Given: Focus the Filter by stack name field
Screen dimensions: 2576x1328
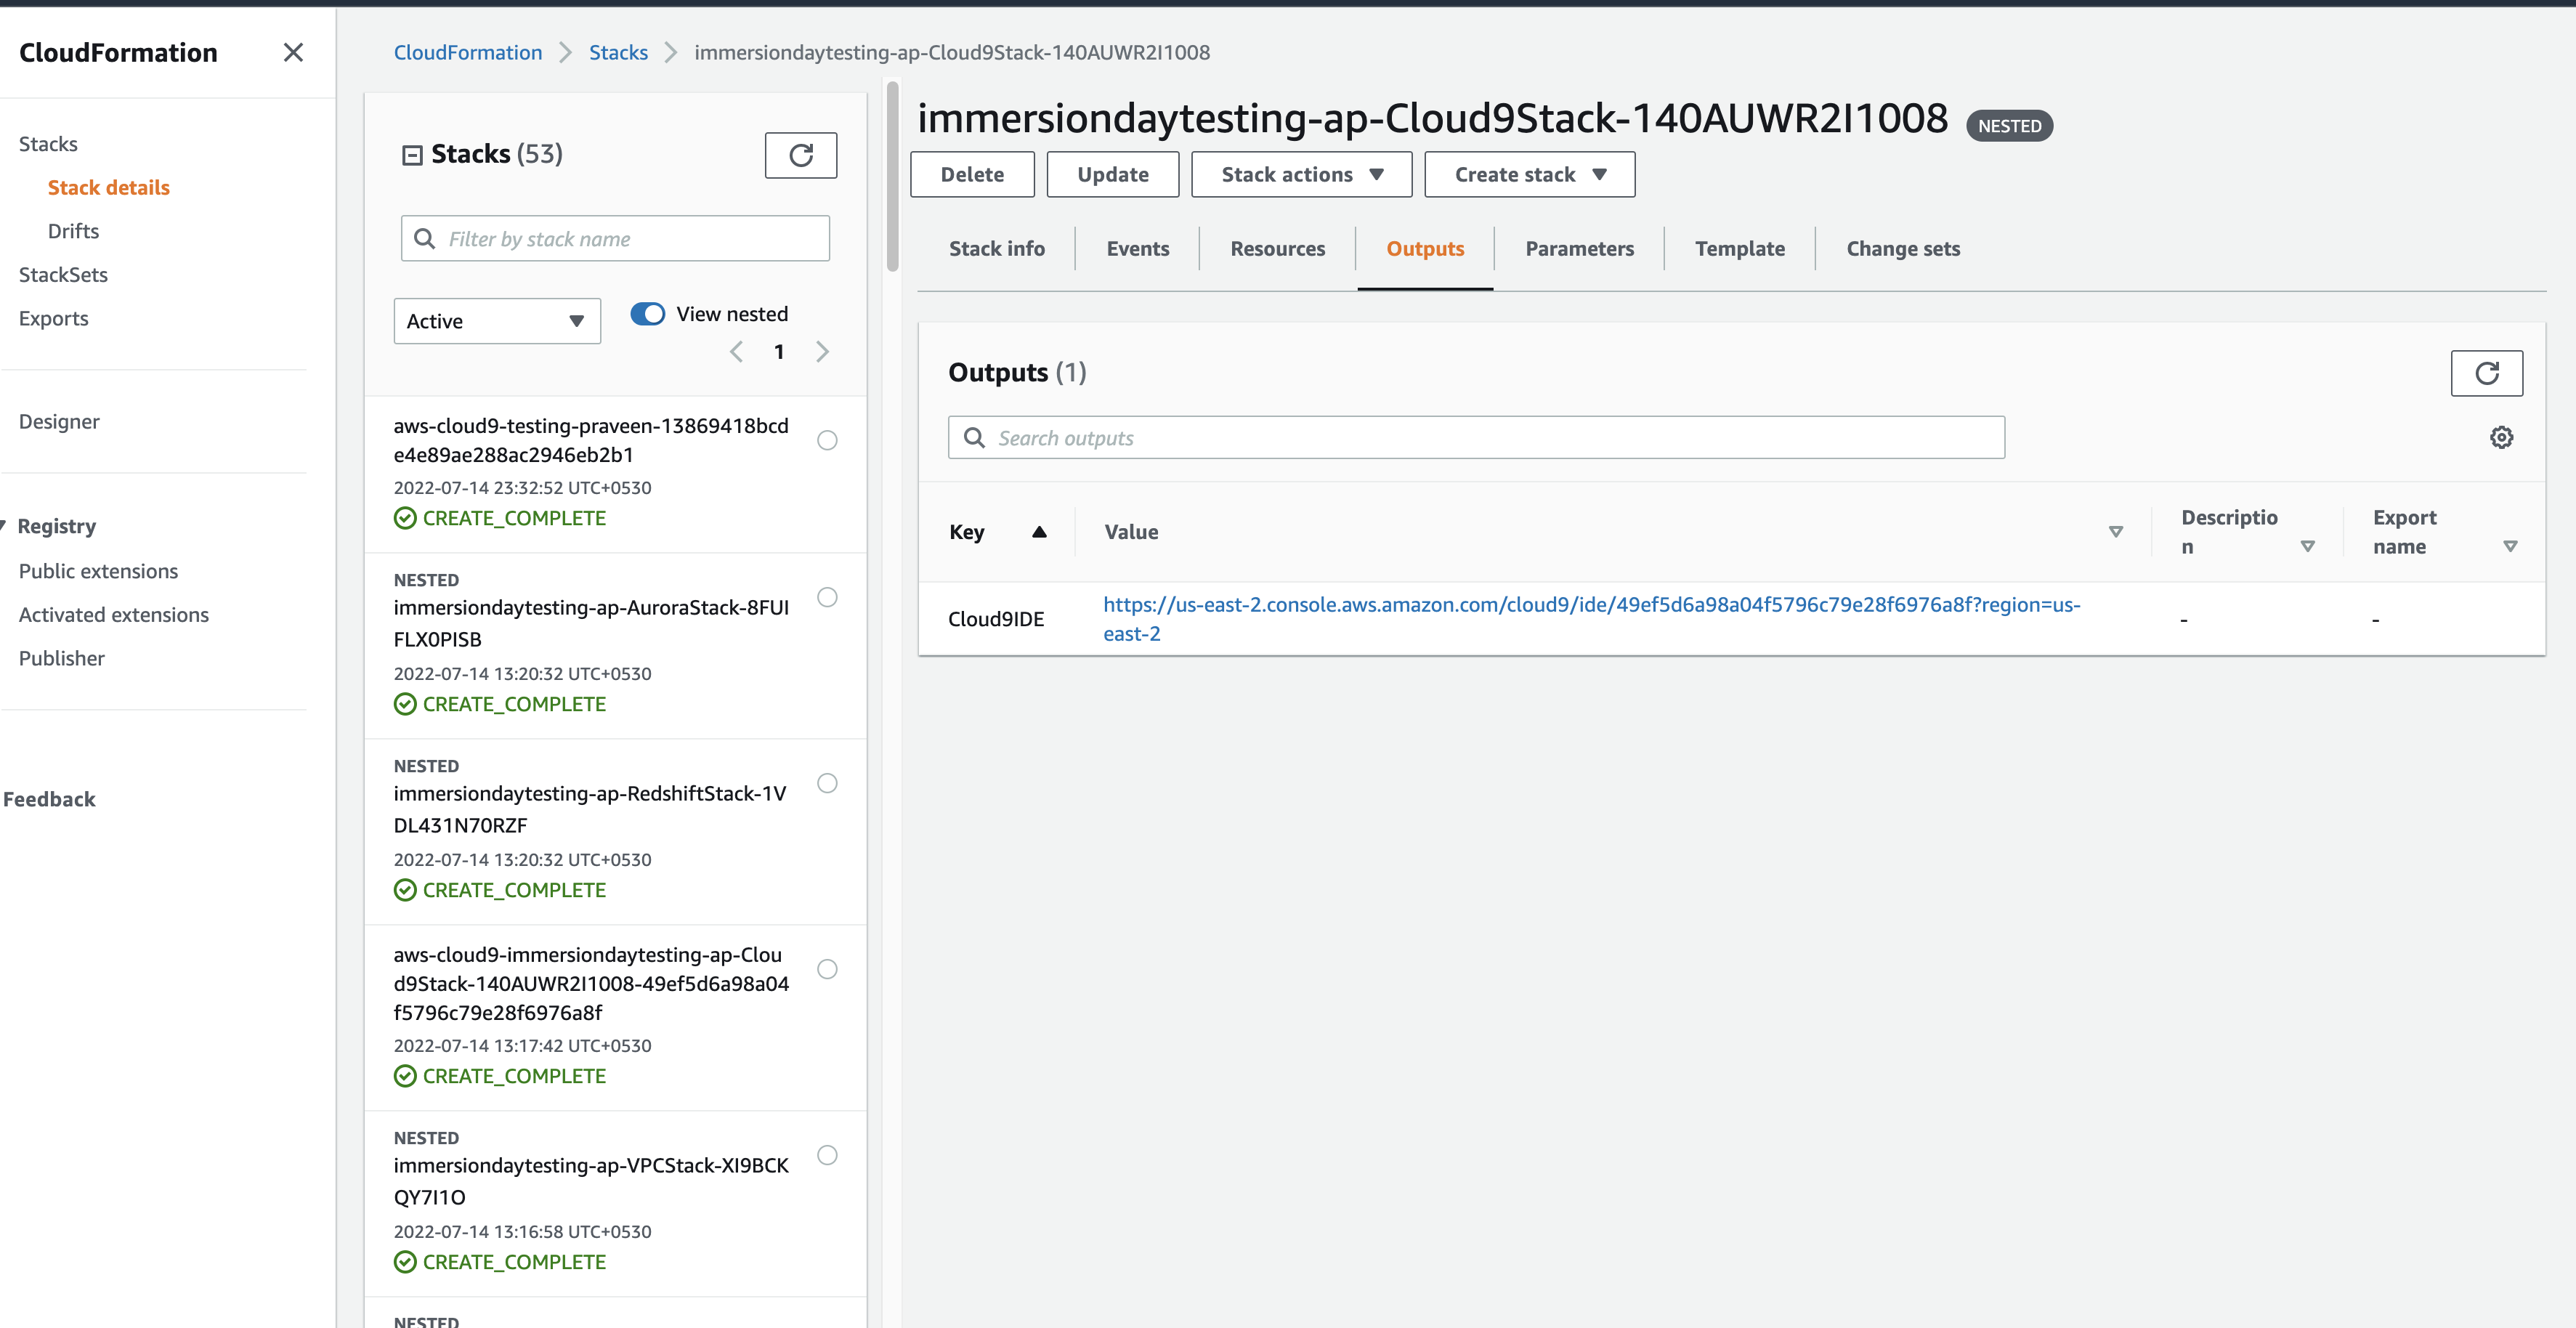Looking at the screenshot, I should (615, 239).
